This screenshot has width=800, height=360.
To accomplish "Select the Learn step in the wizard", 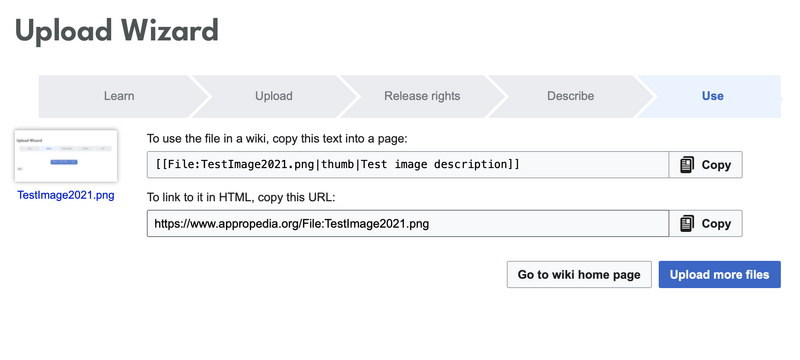I will point(119,96).
